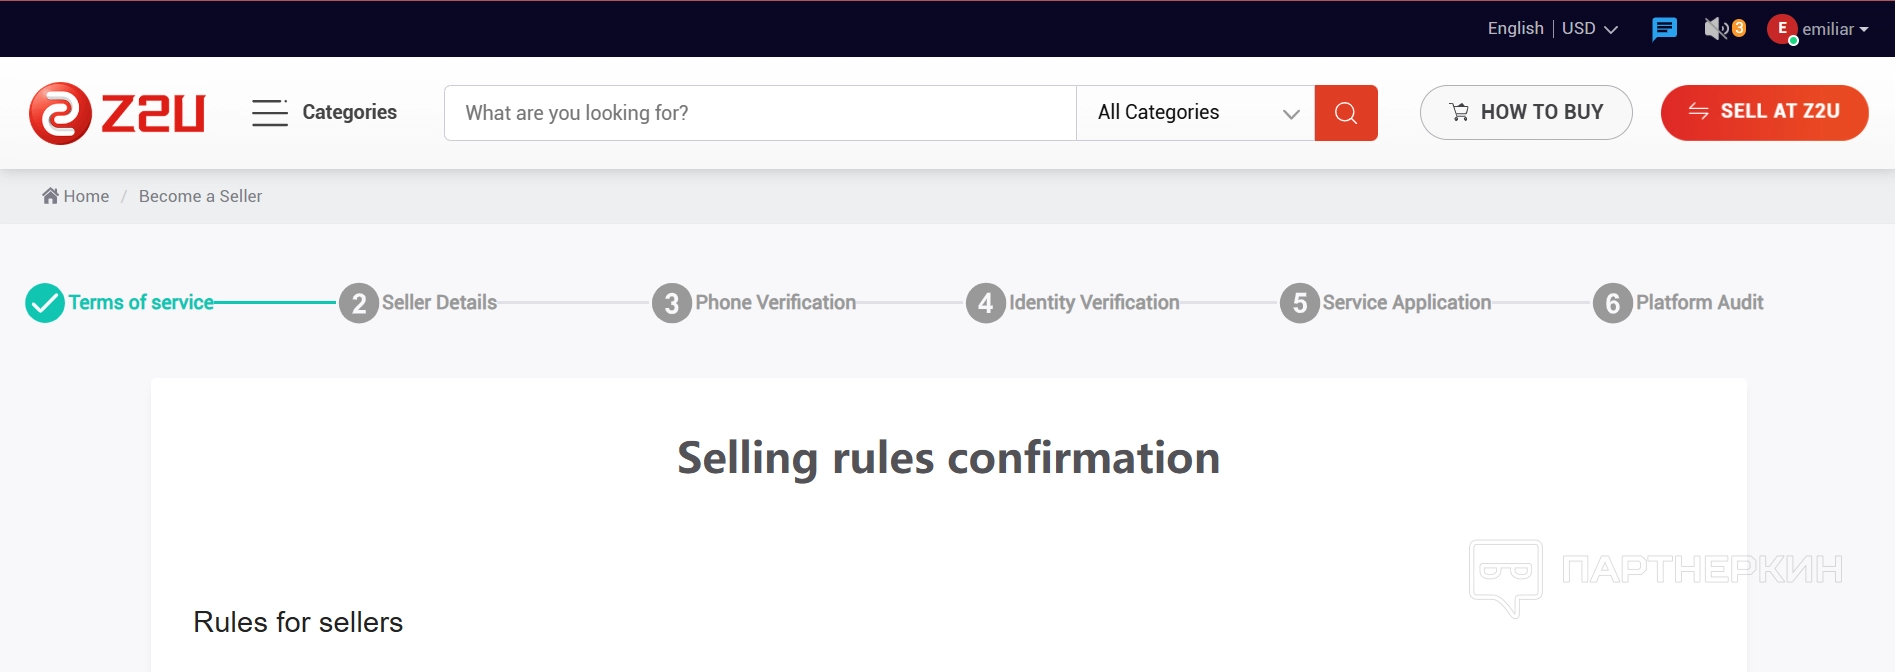Jump to step 6 Platform Audit
The width and height of the screenshot is (1895, 672).
pos(1613,303)
